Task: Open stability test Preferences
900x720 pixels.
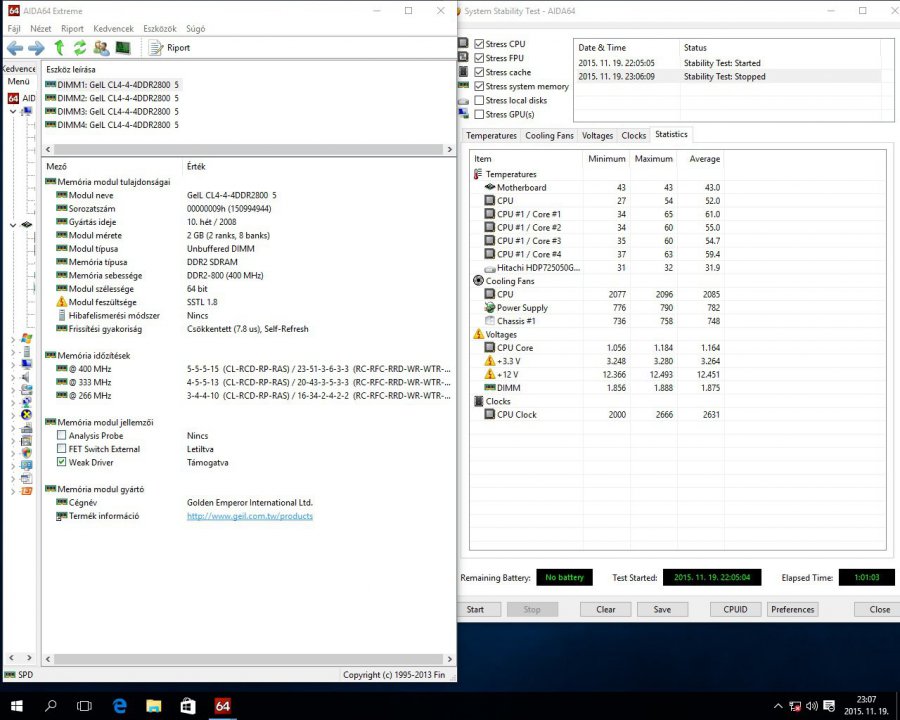Action: tap(793, 609)
